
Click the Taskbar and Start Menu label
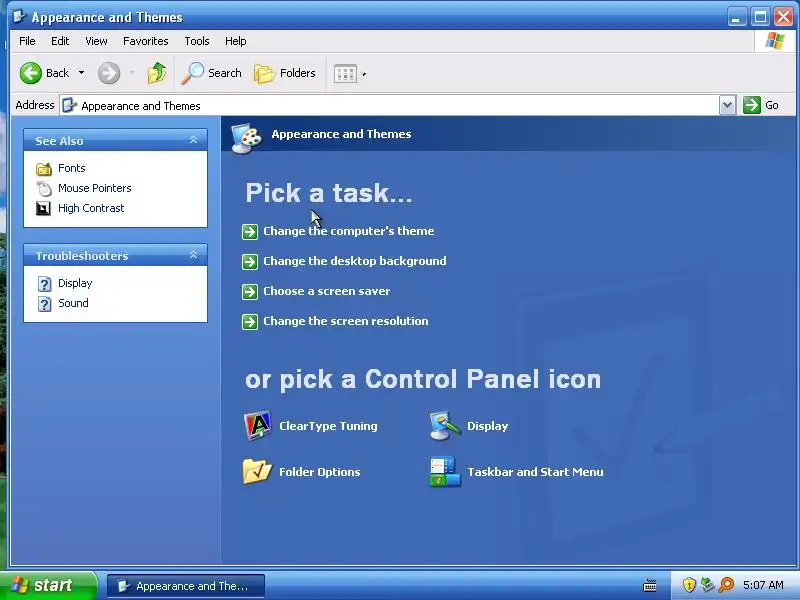(x=535, y=472)
